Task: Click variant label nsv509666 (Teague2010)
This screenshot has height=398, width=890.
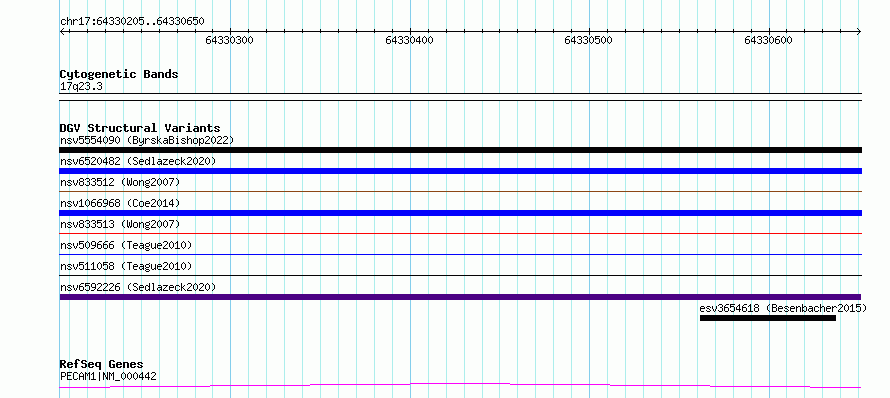Action: [x=126, y=245]
